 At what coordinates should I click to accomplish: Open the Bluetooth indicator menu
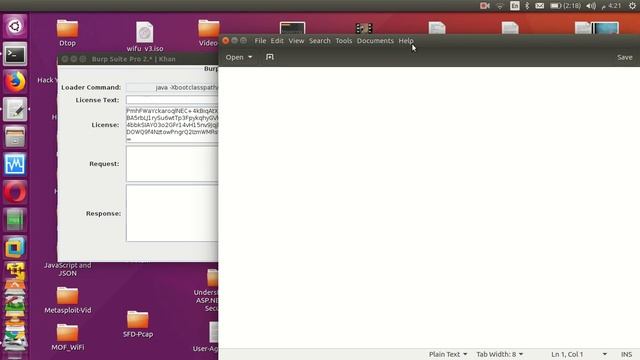tap(527, 6)
